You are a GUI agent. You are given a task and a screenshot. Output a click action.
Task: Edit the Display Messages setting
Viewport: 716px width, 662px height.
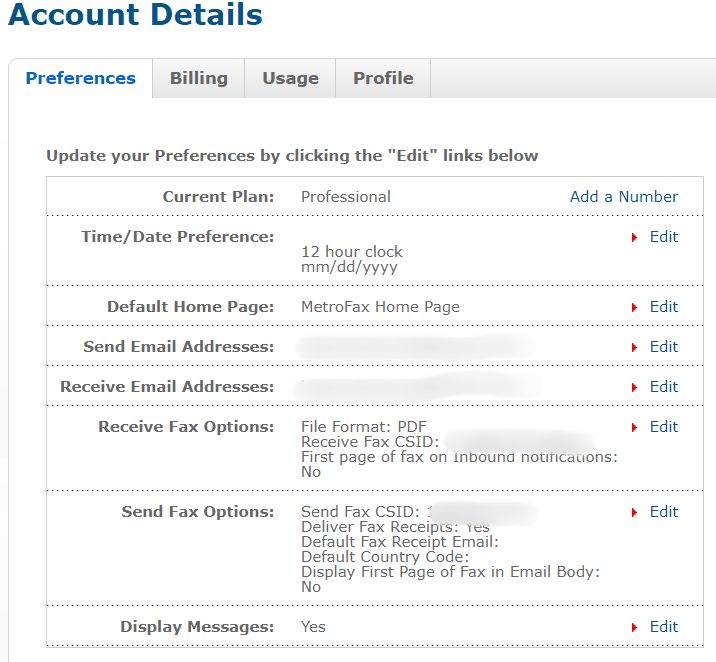point(664,627)
